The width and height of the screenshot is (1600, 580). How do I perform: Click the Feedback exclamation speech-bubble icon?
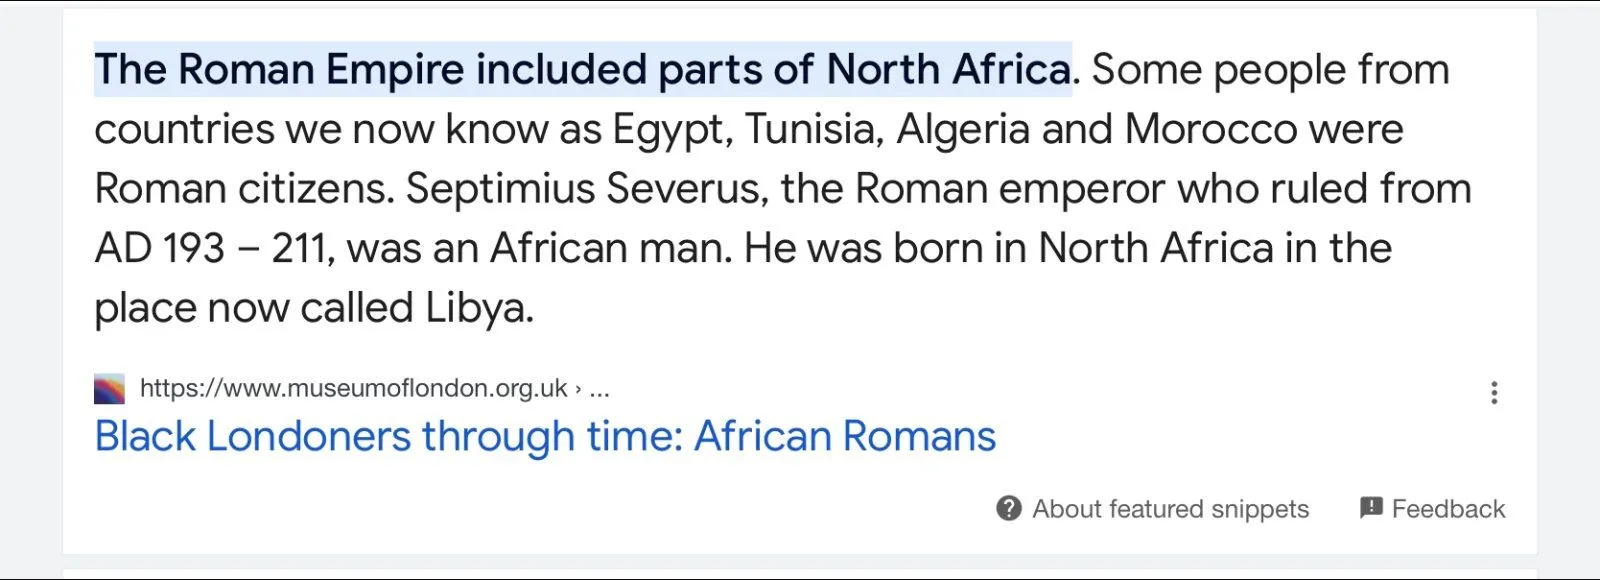pyautogui.click(x=1370, y=508)
